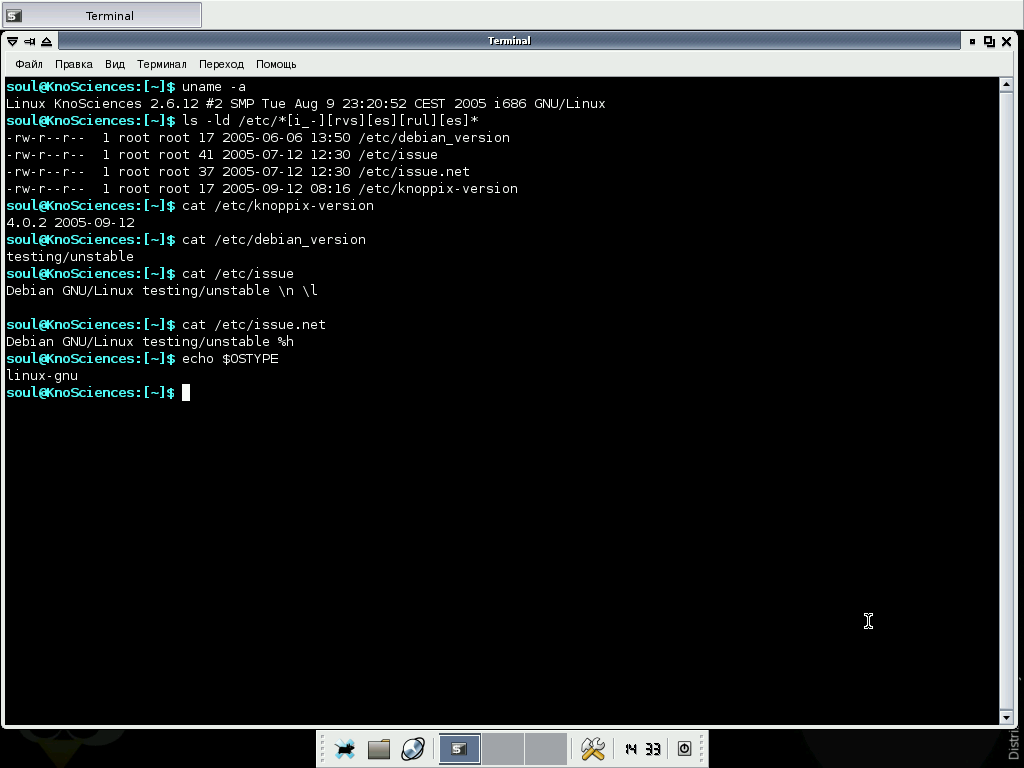Open the settings manager tools icon
This screenshot has width=1024, height=768.
[x=593, y=748]
